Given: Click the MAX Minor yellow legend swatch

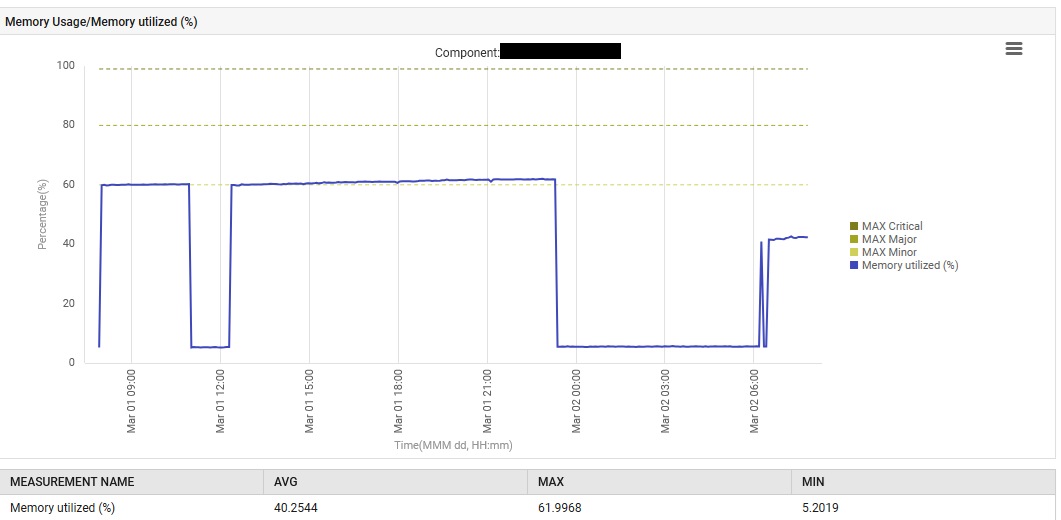Looking at the screenshot, I should 854,252.
